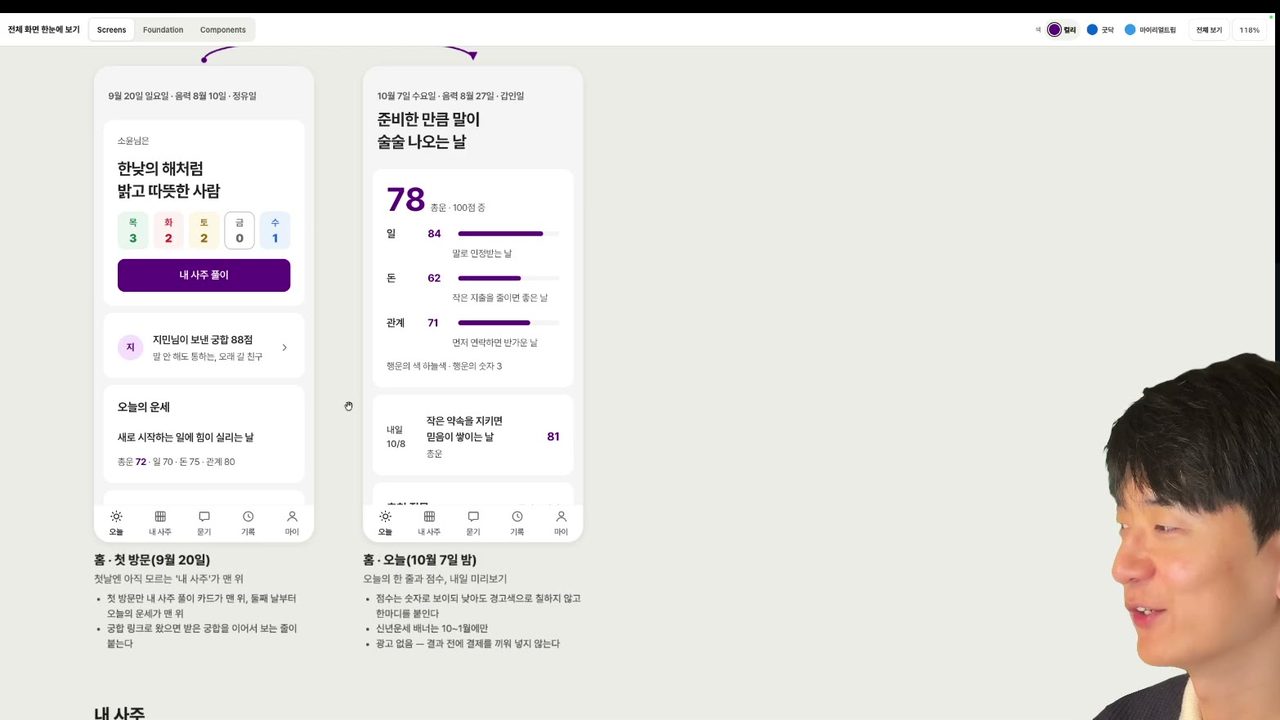Click the large 78 total score
1280x720 pixels.
click(406, 200)
